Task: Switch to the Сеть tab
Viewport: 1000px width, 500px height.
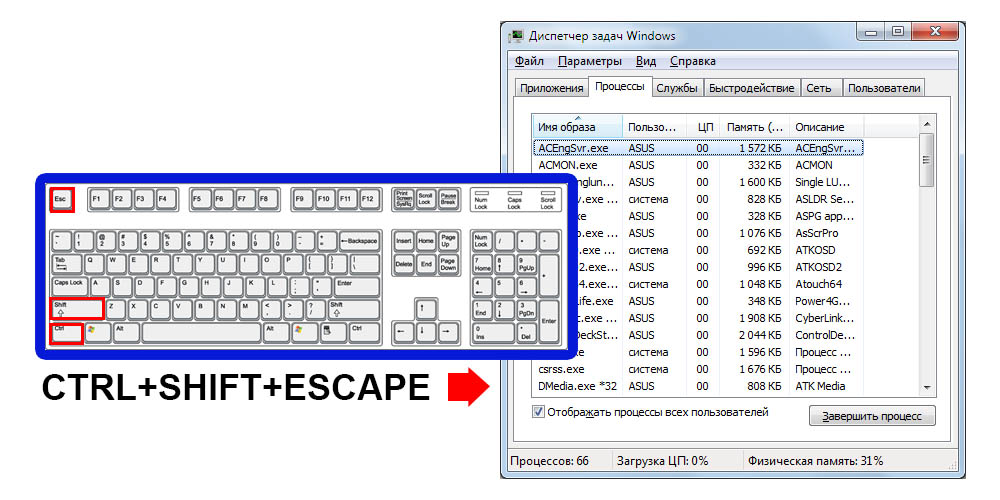Action: coord(818,88)
